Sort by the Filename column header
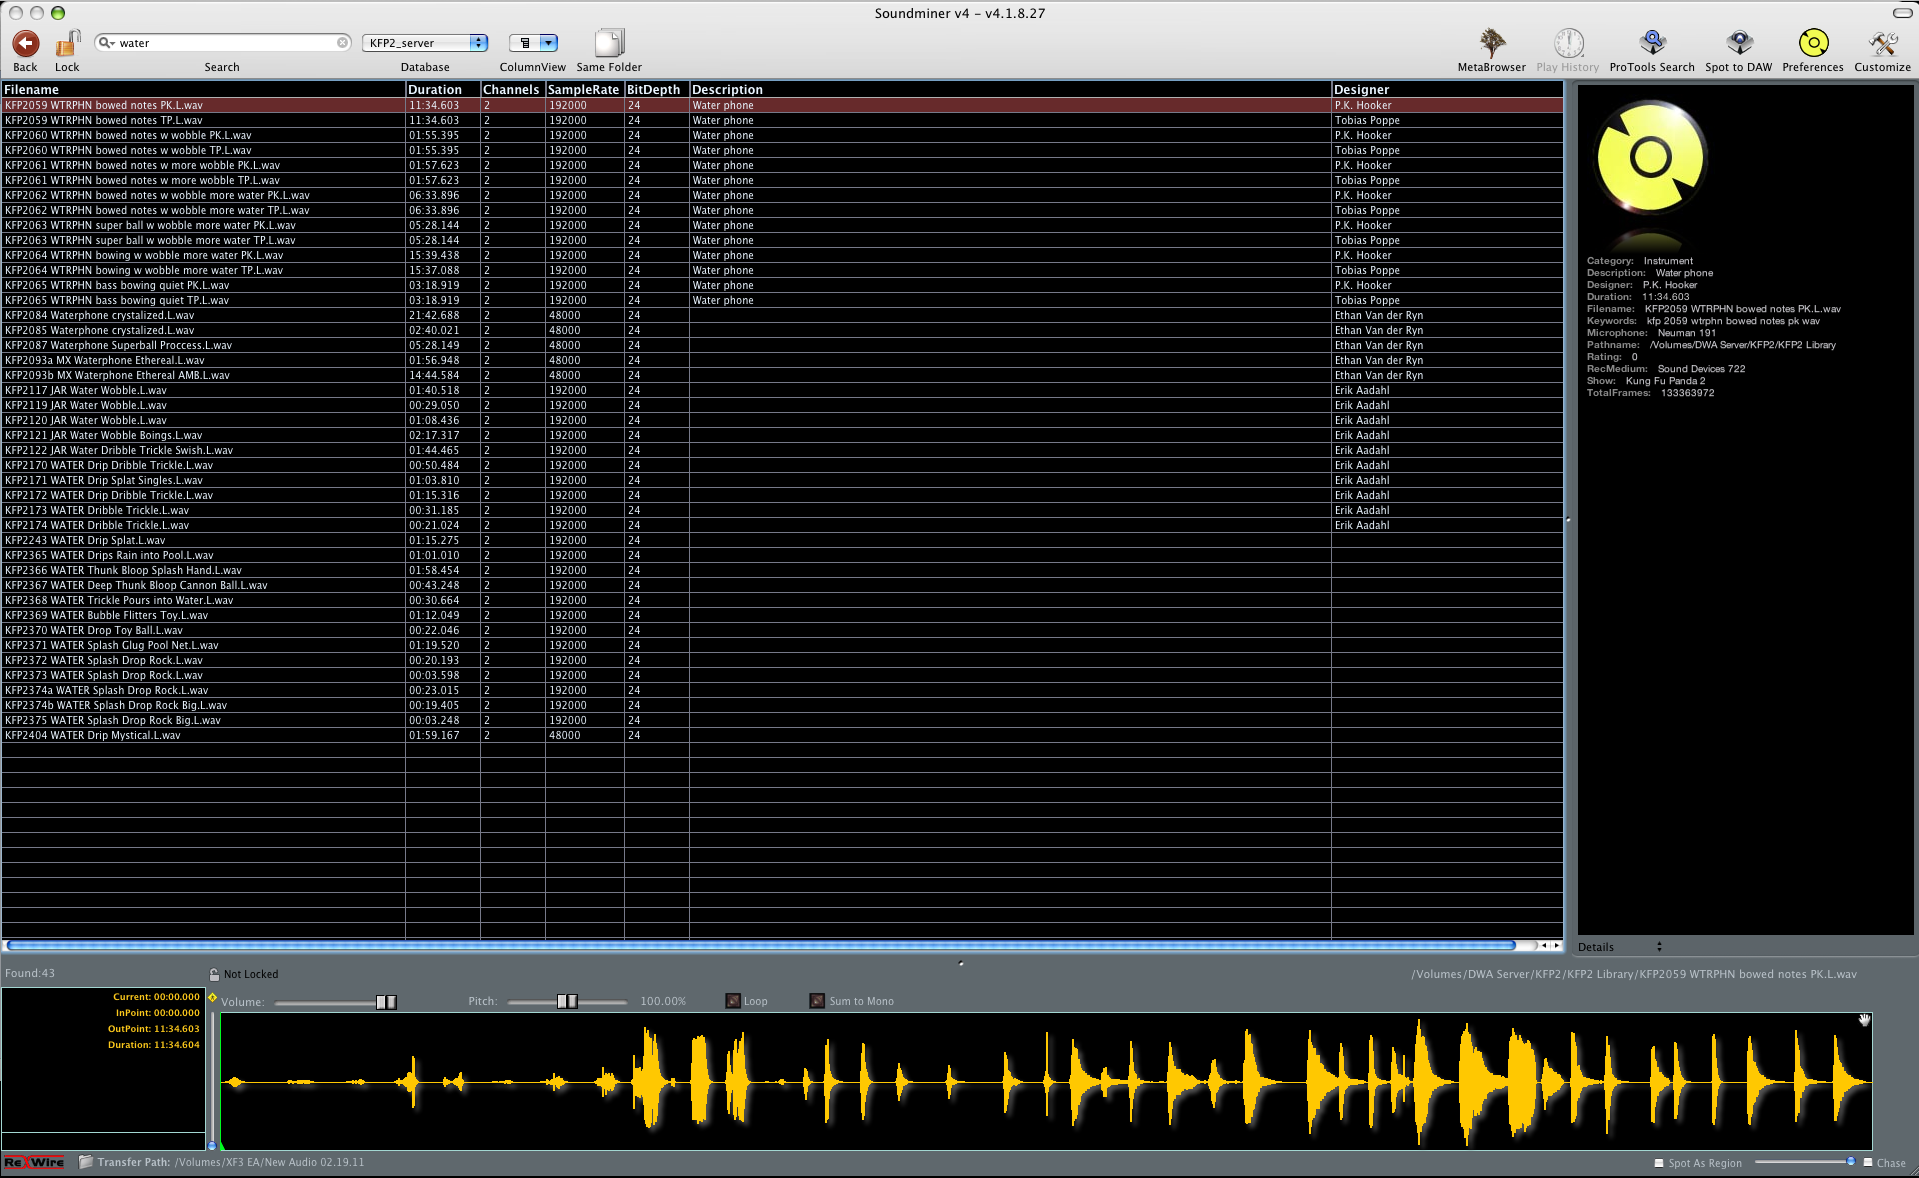The height and width of the screenshot is (1178, 1919). tap(203, 89)
